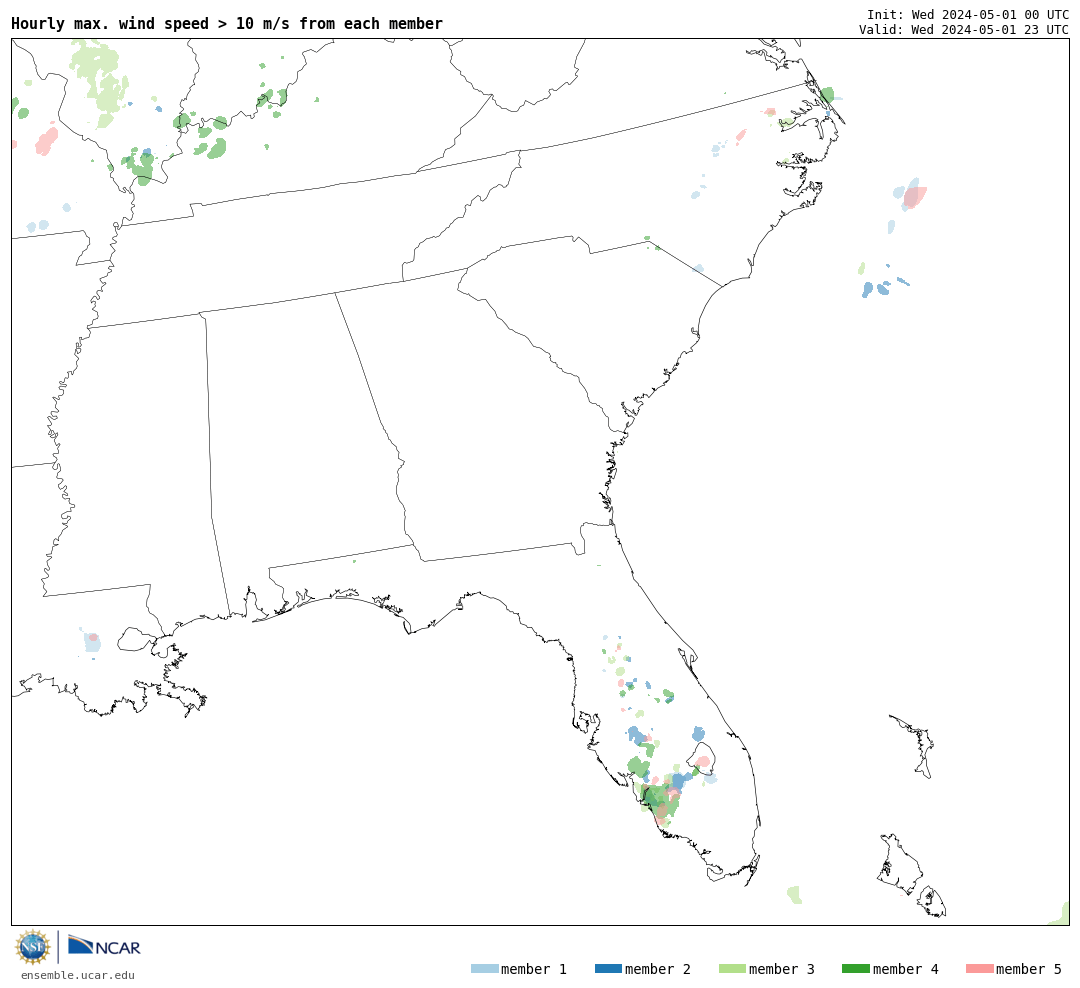
Task: Click the 'Hourly max. wind speed' title
Action: 227,23
